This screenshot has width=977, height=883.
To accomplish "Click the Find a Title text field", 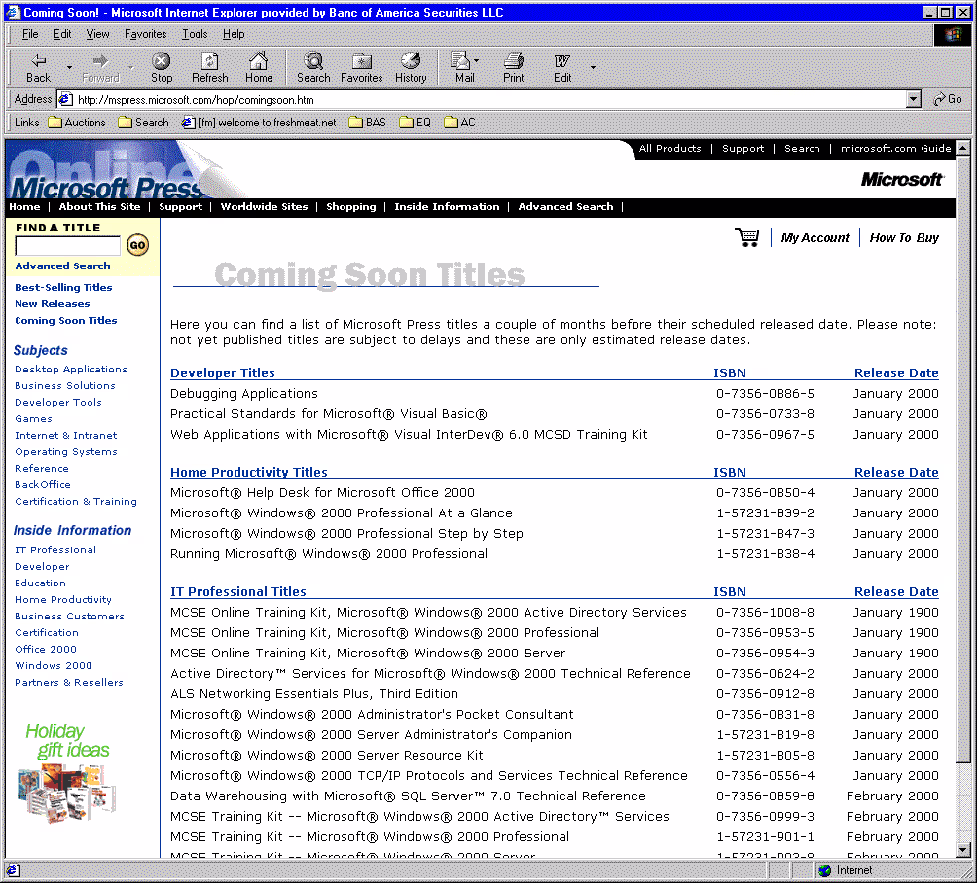I will (x=68, y=246).
